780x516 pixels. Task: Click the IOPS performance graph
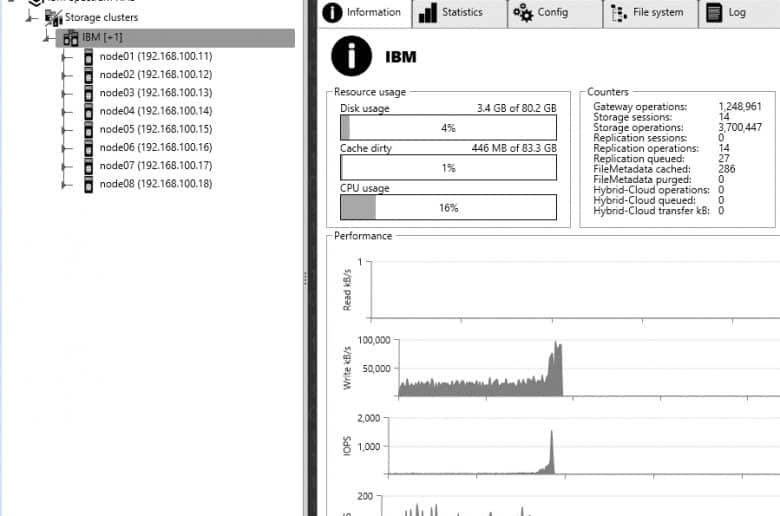pyautogui.click(x=584, y=446)
